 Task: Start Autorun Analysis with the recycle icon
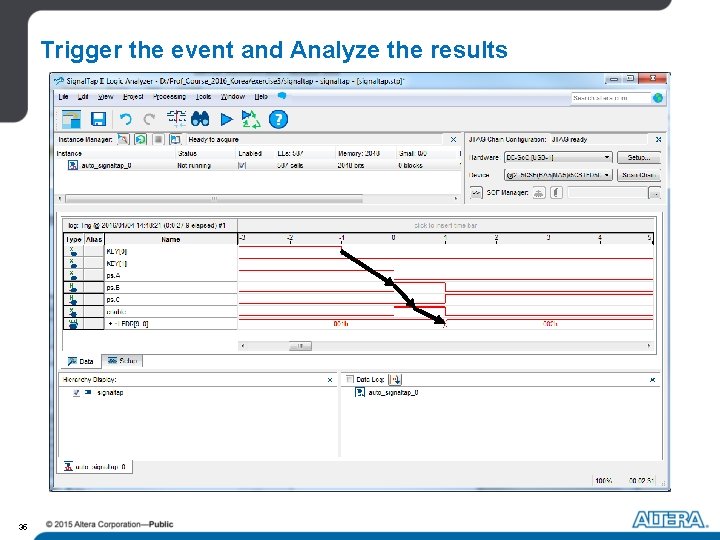(251, 119)
